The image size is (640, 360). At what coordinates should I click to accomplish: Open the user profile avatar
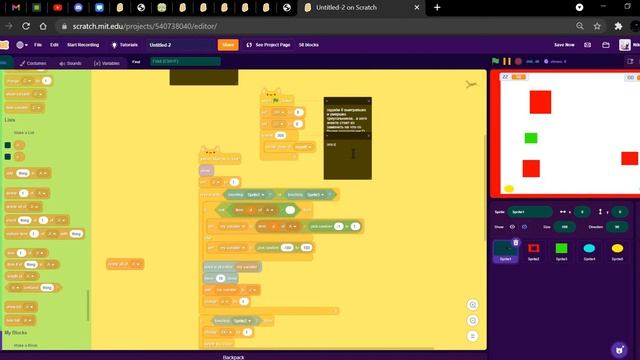(x=624, y=45)
